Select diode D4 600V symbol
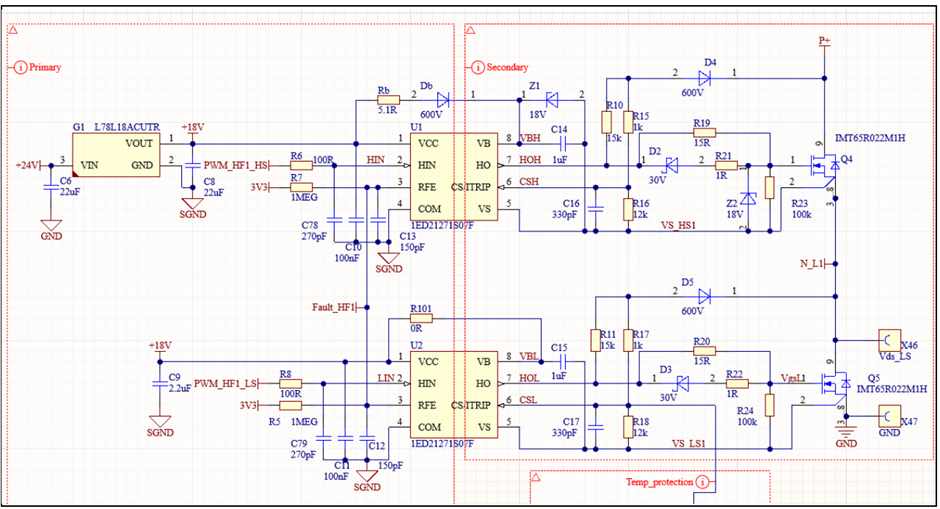 tap(704, 78)
